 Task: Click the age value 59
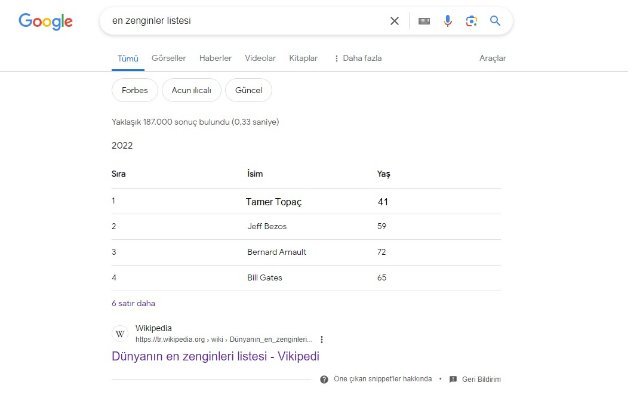pos(382,226)
